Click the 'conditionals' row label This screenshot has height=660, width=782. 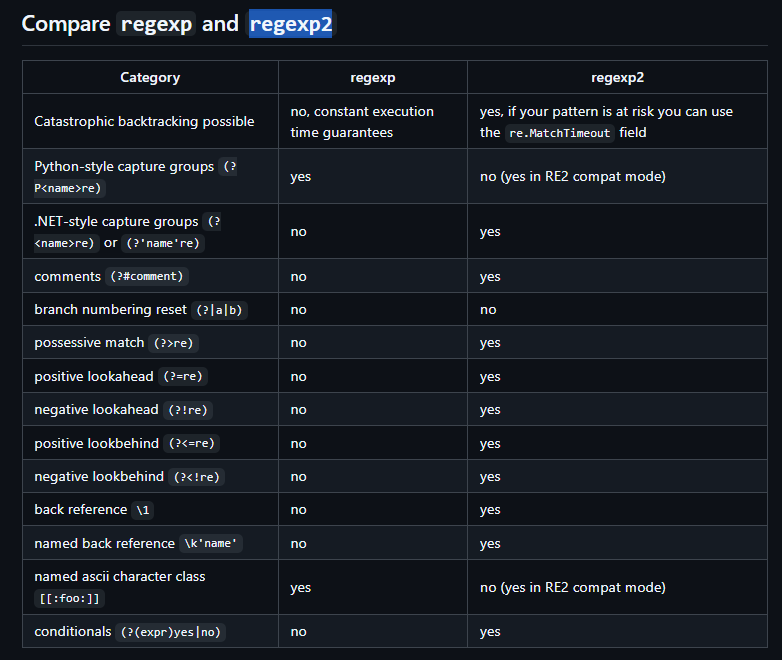(x=72, y=632)
